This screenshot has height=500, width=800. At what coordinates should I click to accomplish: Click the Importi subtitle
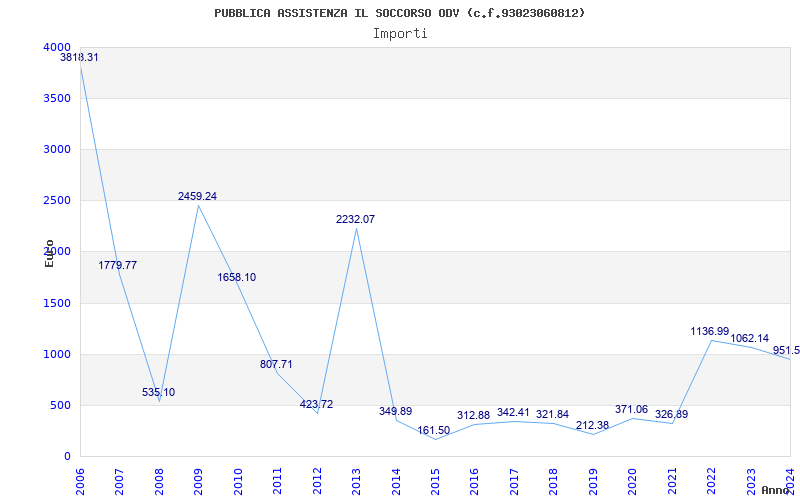[400, 34]
